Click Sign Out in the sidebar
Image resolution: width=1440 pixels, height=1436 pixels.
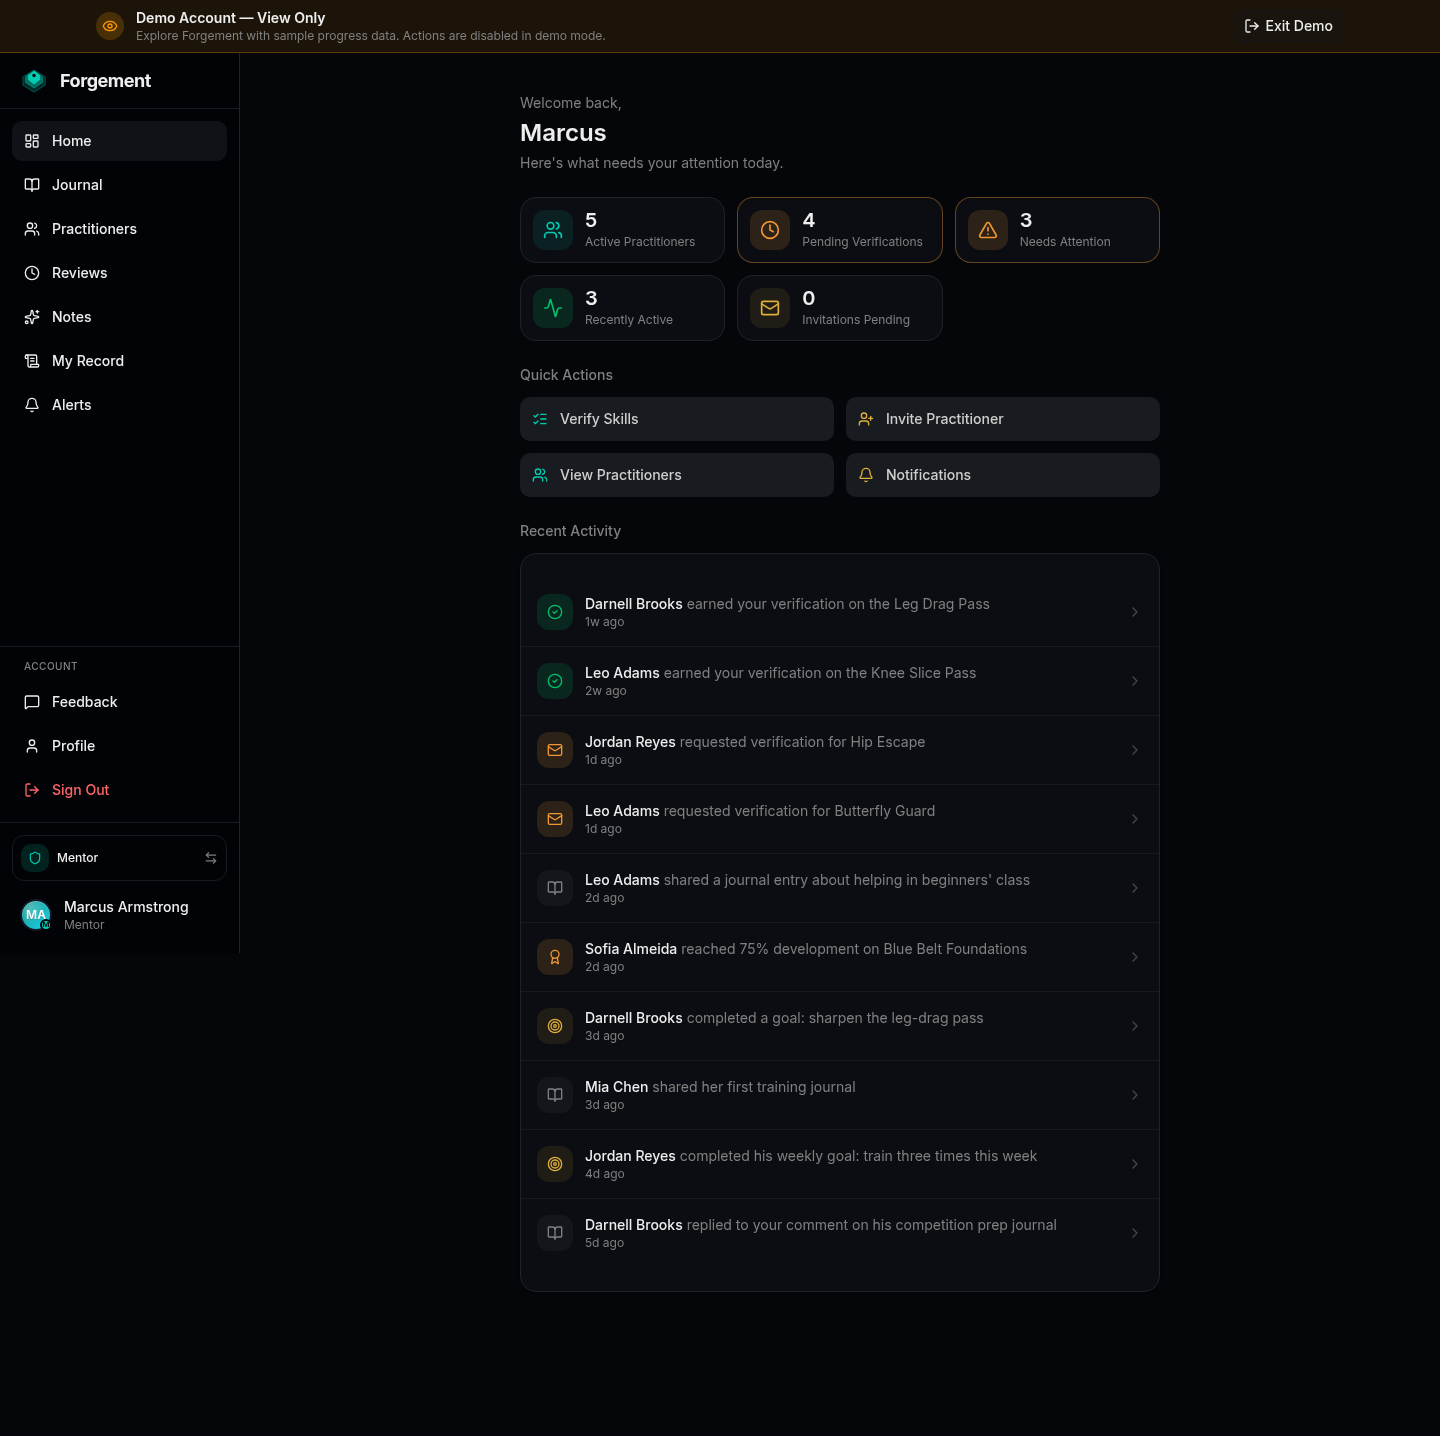coord(119,790)
